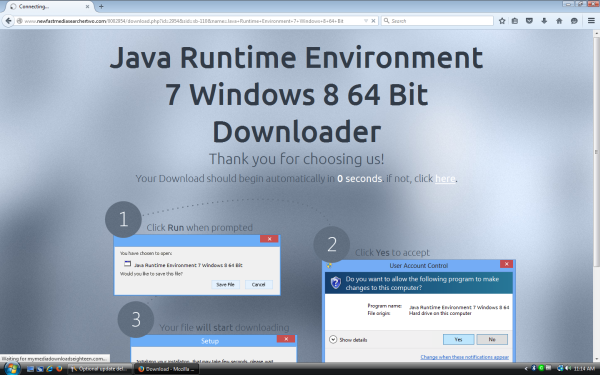Close the User Account Control sample dialog

pyautogui.click(x=506, y=264)
